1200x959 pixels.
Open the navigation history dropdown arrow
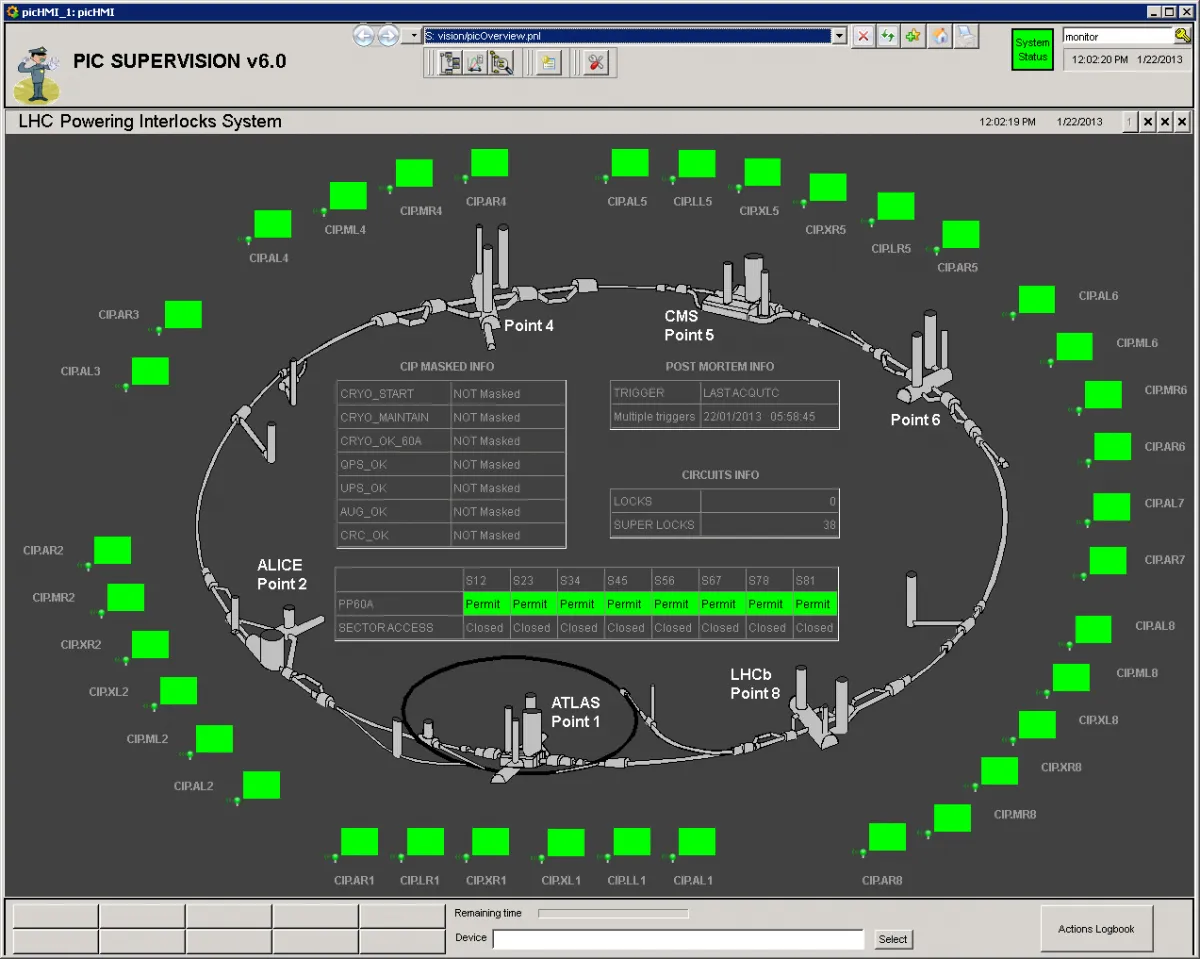(x=411, y=36)
